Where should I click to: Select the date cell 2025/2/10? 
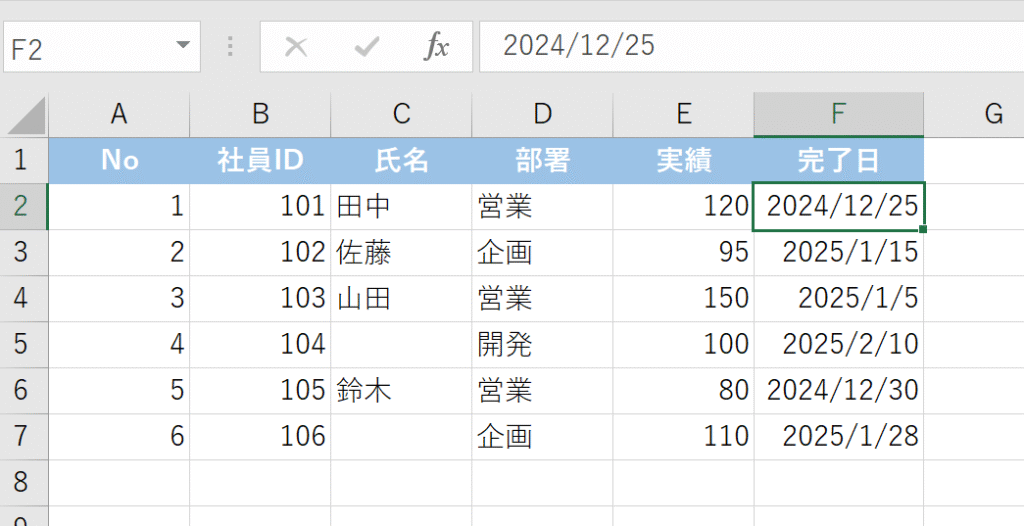838,345
